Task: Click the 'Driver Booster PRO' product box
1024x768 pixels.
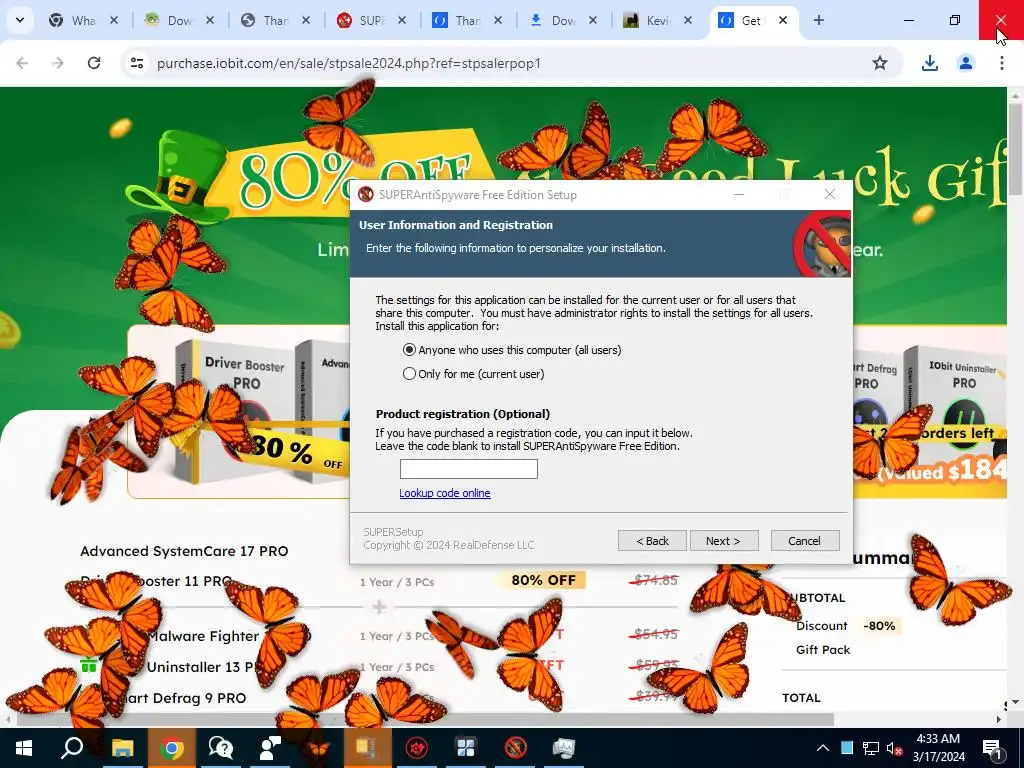Action: (238, 411)
